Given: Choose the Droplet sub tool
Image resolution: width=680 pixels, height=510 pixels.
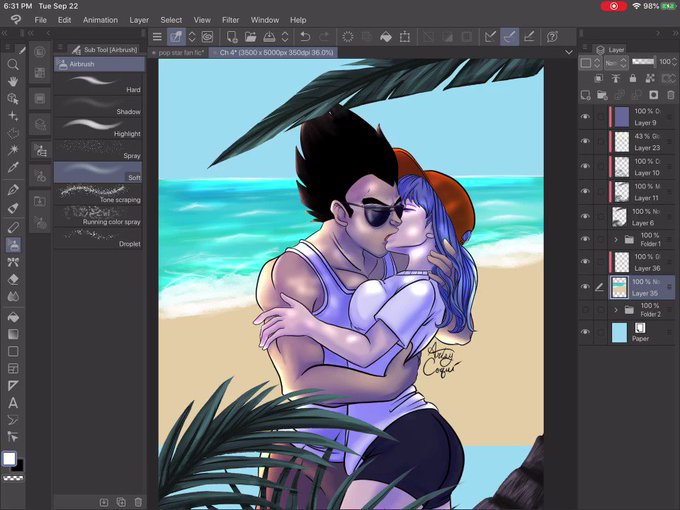Looking at the screenshot, I should [x=99, y=238].
